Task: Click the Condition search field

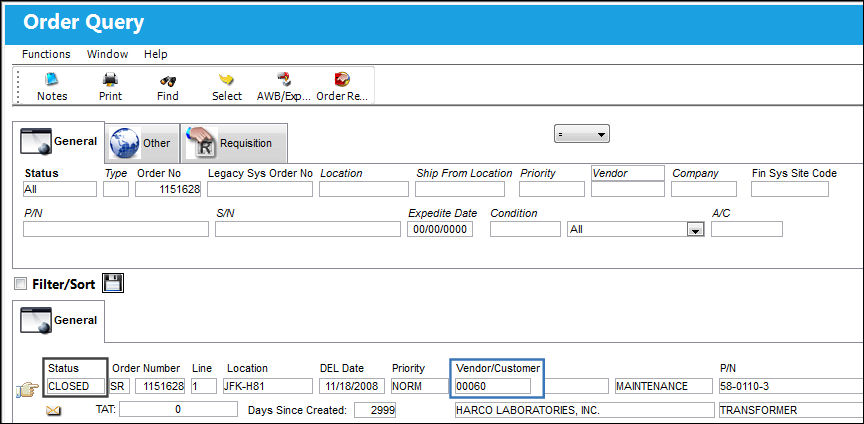Action: pos(525,229)
